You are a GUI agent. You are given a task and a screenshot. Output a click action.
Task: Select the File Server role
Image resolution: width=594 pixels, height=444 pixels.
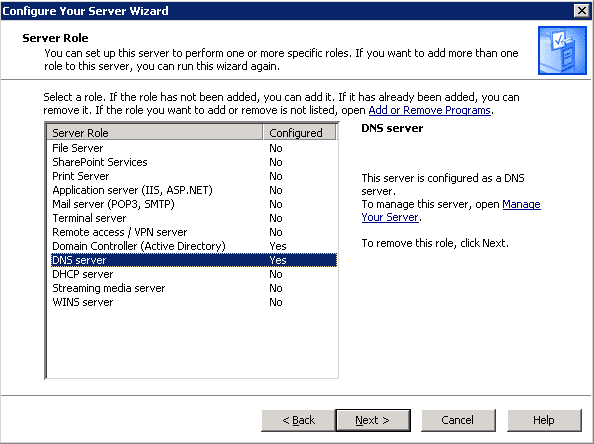[193, 148]
